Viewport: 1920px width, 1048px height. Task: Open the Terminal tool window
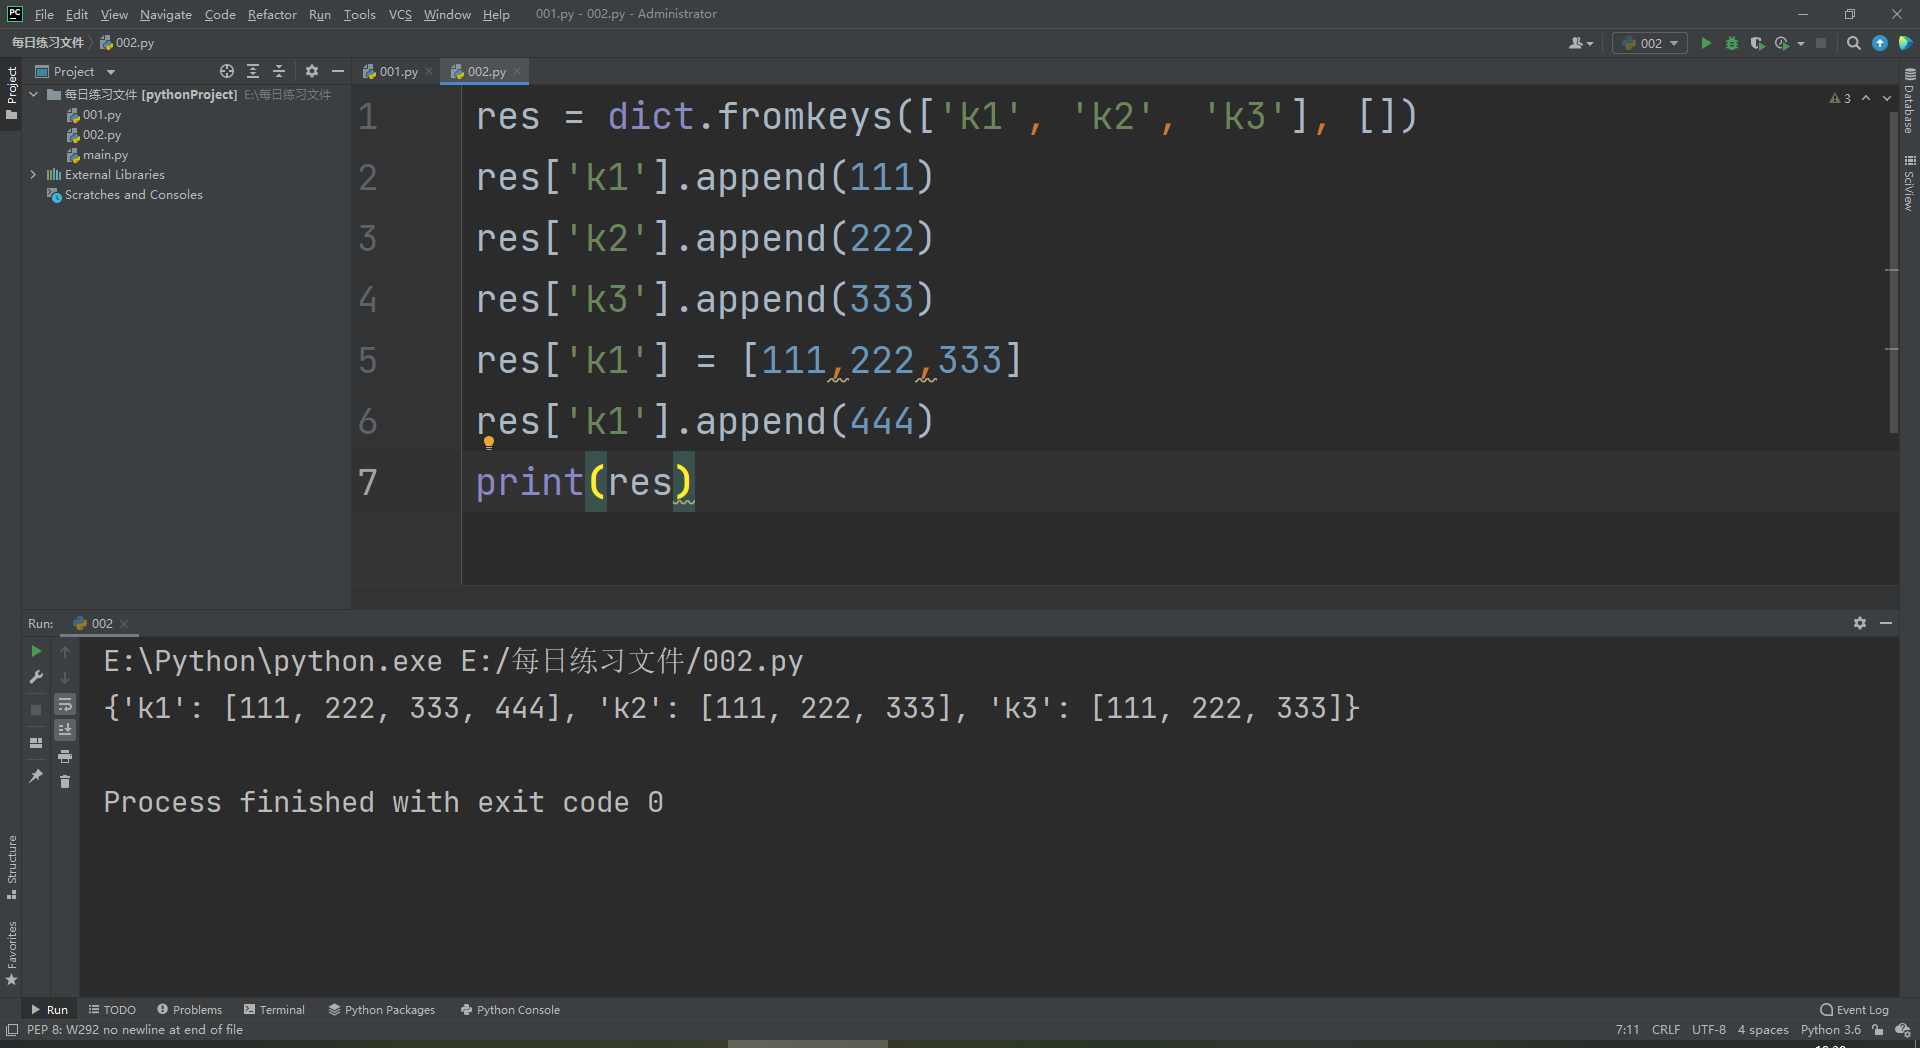[x=274, y=1010]
